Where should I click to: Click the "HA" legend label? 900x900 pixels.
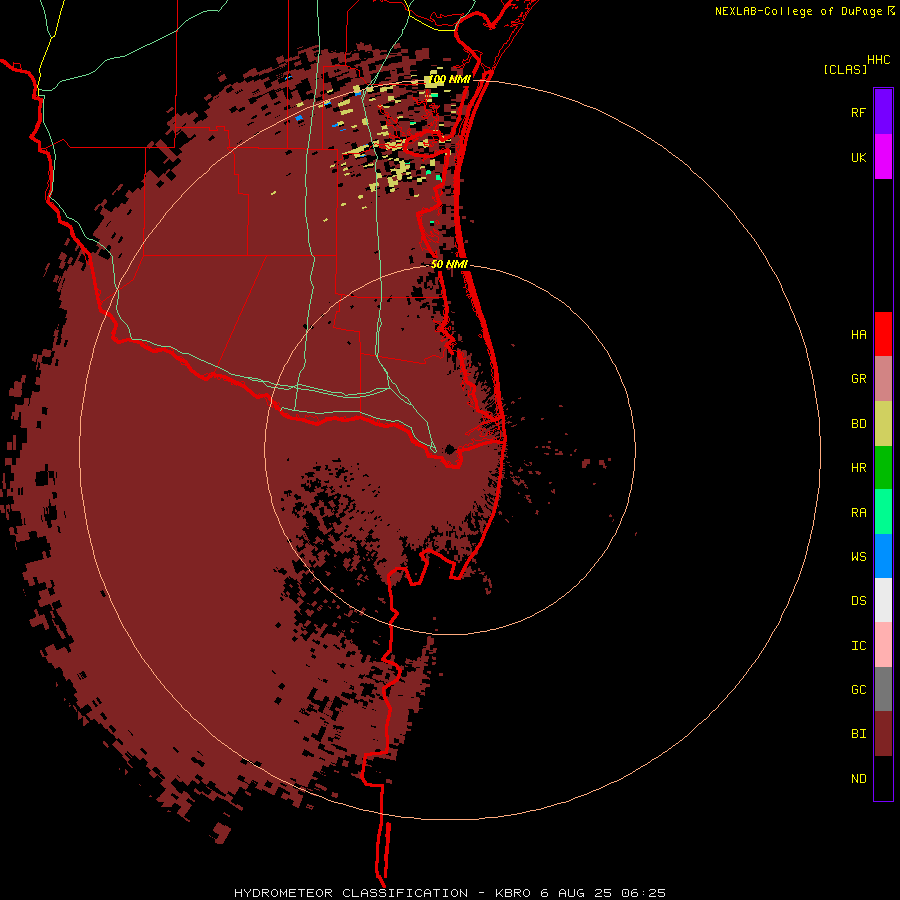pyautogui.click(x=859, y=334)
